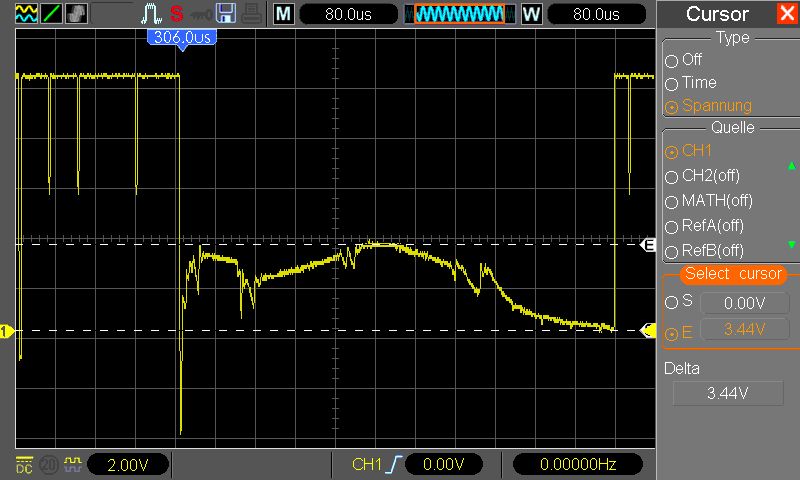
Task: Click the Delta label
Action: pyautogui.click(x=682, y=368)
